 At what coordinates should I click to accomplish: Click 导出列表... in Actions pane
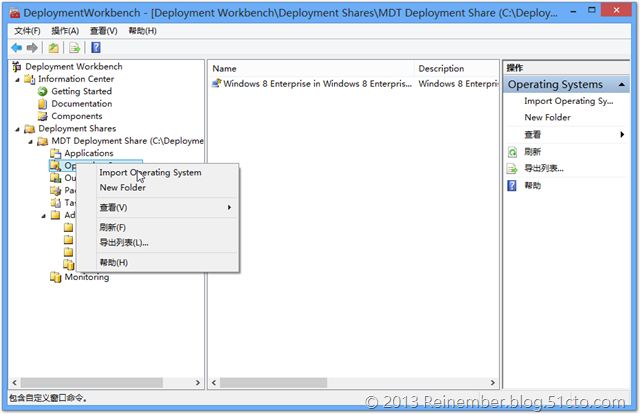pyautogui.click(x=544, y=168)
